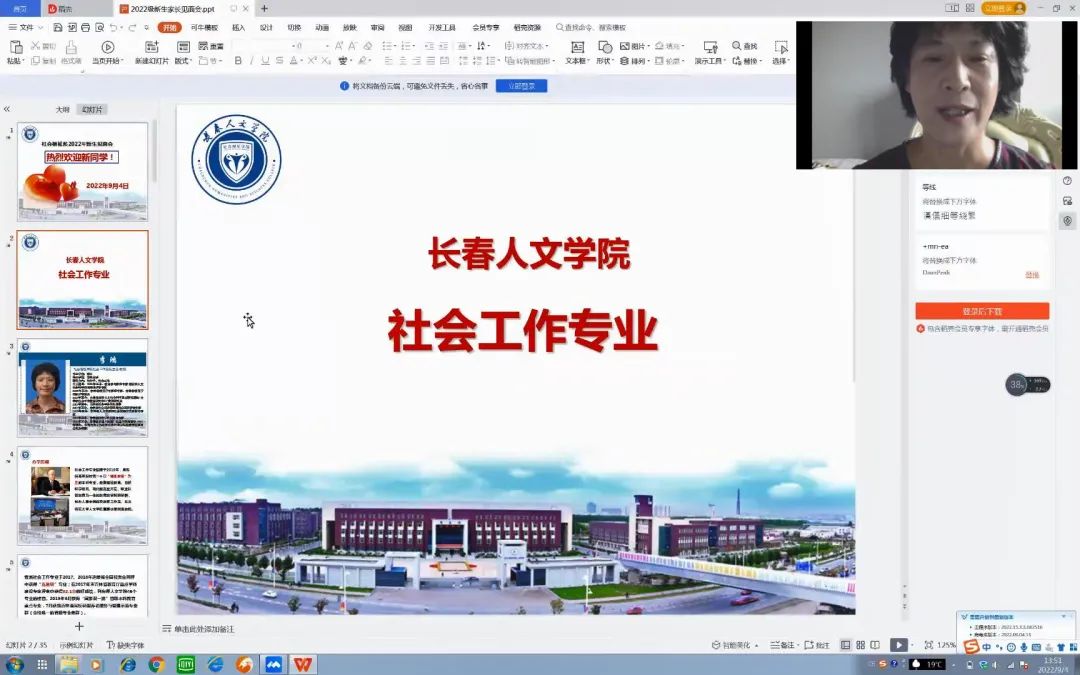Select slide 3 thumbnail with the portrait photo
This screenshot has width=1080, height=675.
(83, 387)
